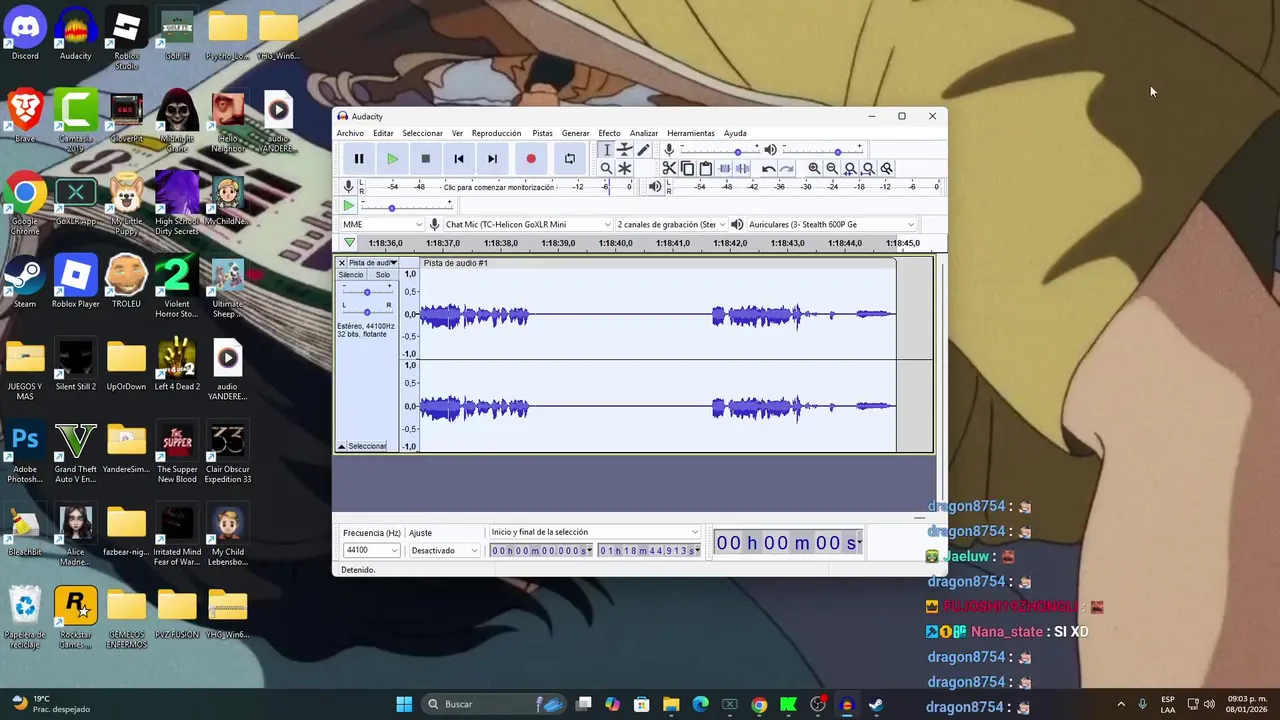
Task: Cut selection with the scissors icon
Action: point(669,168)
